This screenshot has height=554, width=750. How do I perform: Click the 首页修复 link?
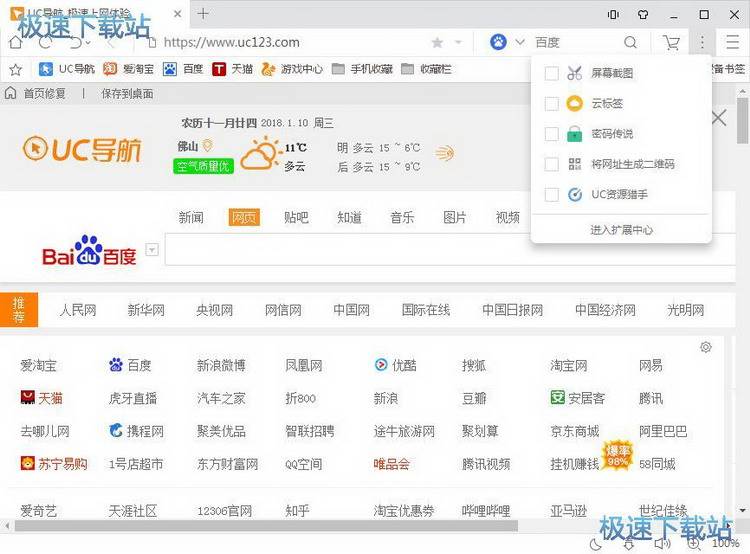44,93
